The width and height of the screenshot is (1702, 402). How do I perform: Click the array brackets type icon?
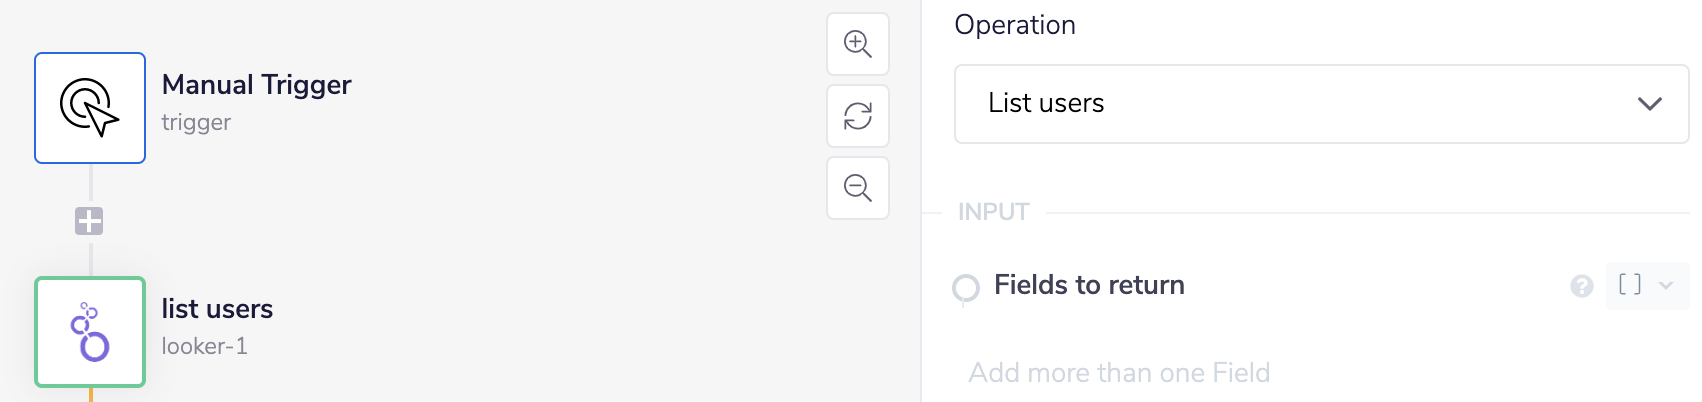click(x=1630, y=285)
